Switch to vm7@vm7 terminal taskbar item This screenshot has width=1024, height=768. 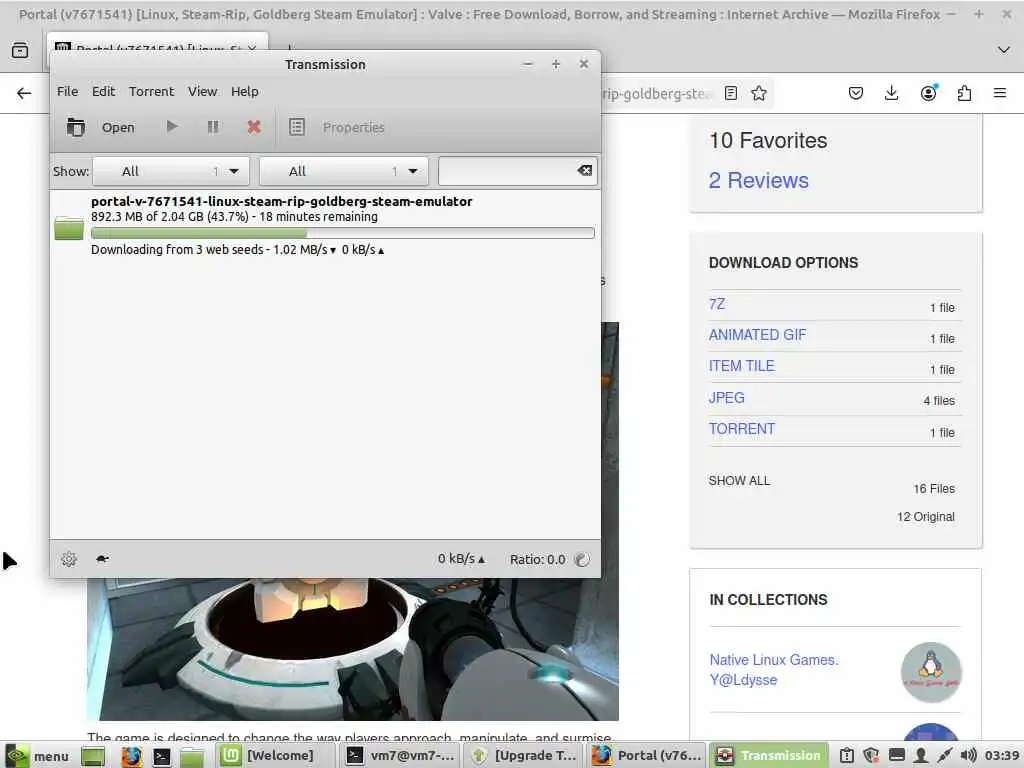click(400, 756)
